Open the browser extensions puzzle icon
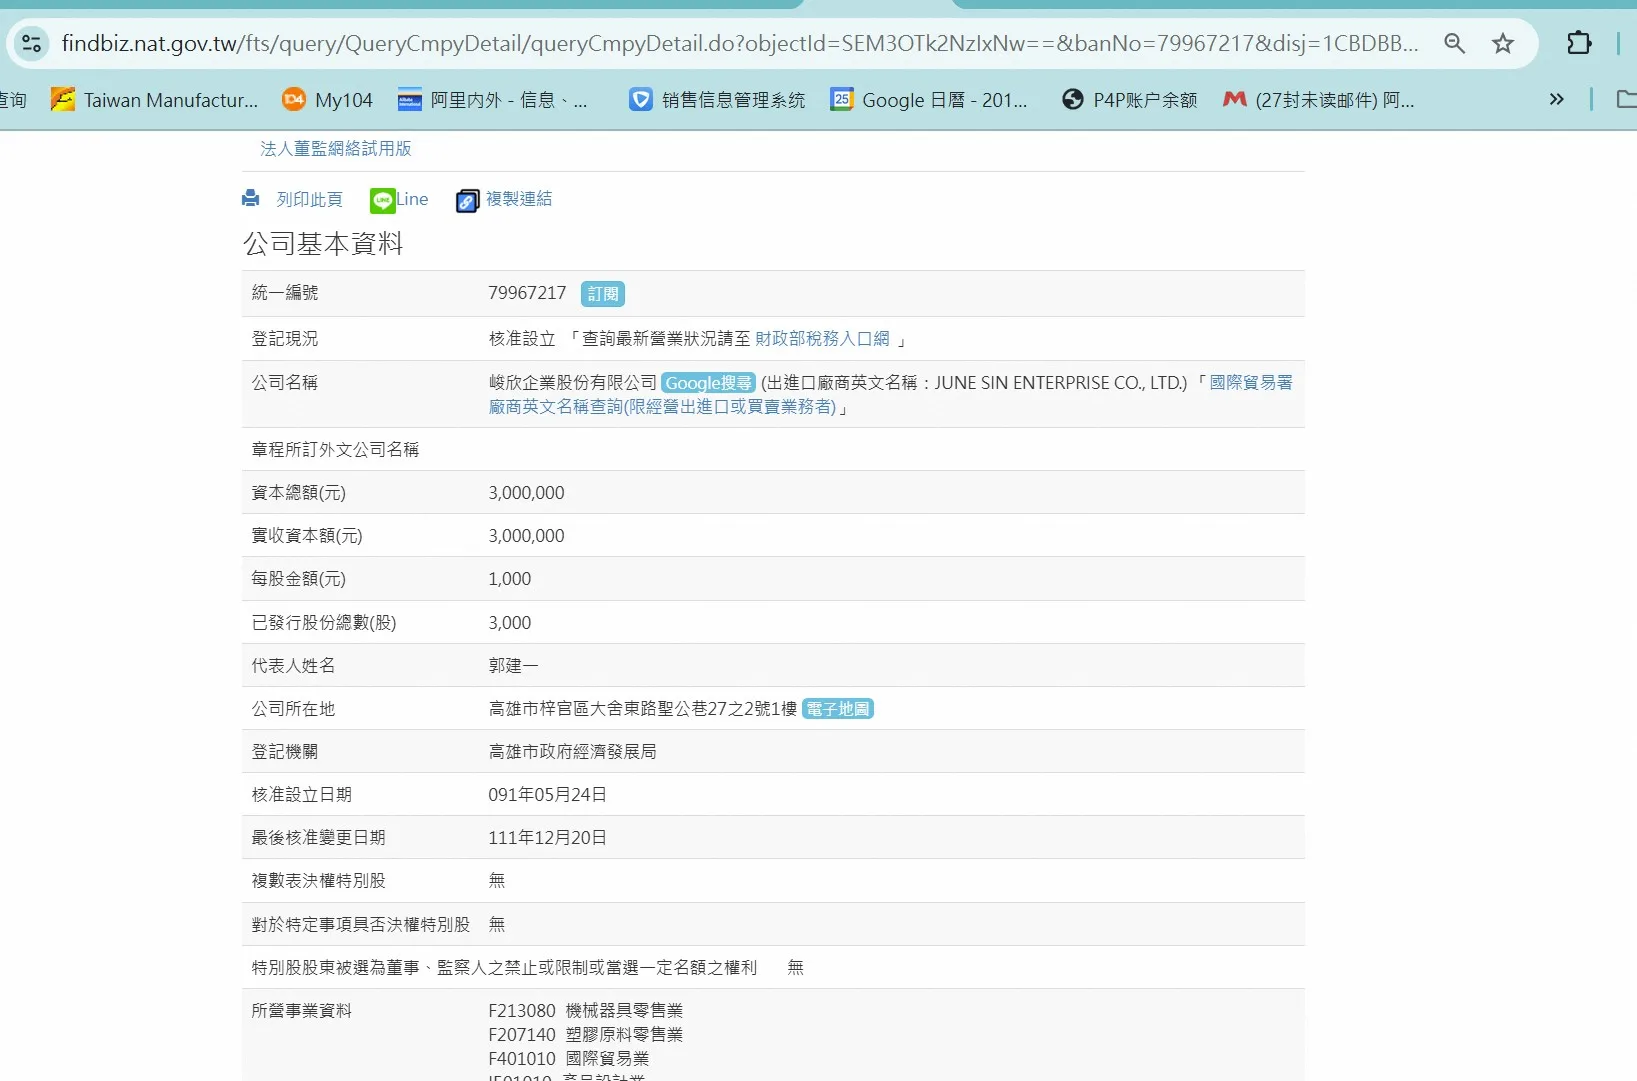 click(x=1579, y=43)
